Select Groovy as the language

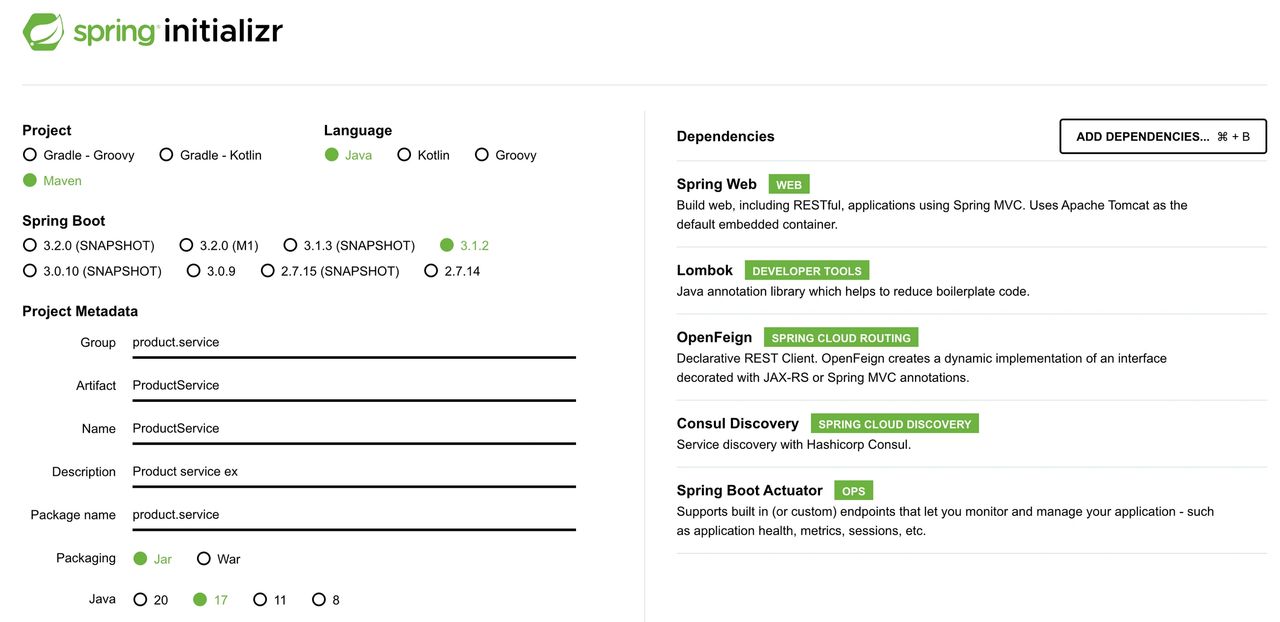pyautogui.click(x=482, y=155)
